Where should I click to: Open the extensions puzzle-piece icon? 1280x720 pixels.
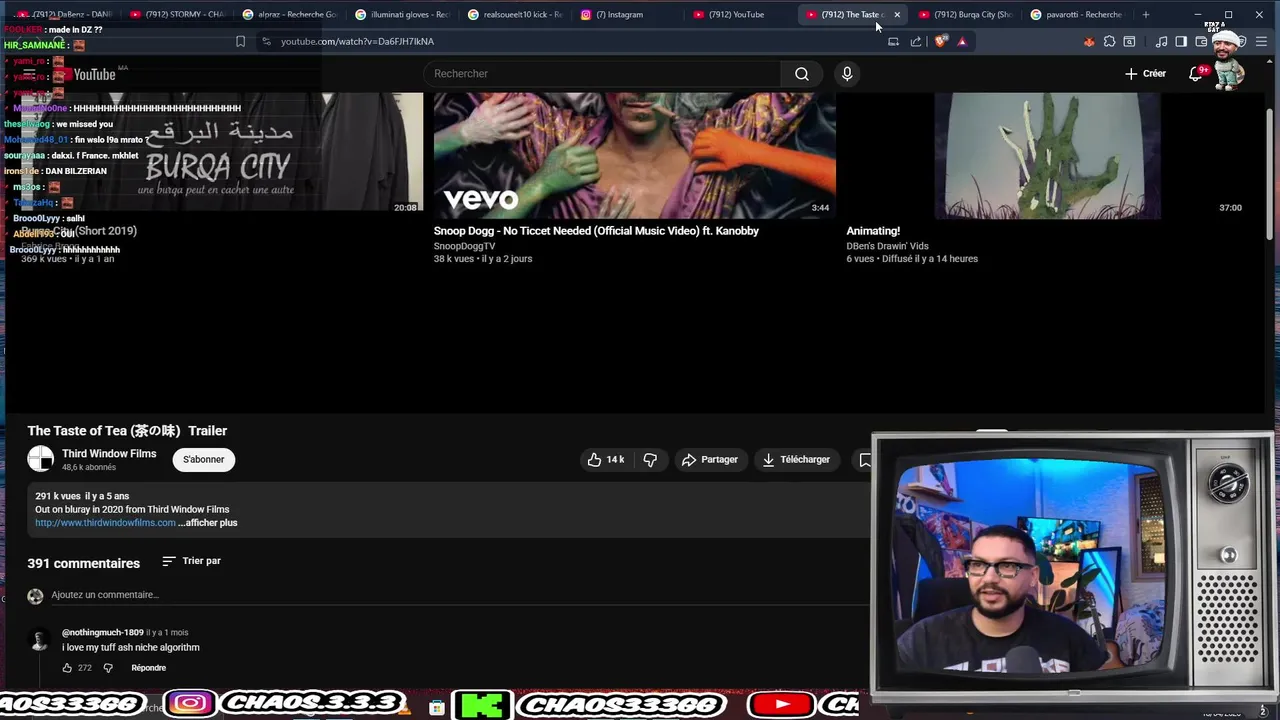point(1109,42)
